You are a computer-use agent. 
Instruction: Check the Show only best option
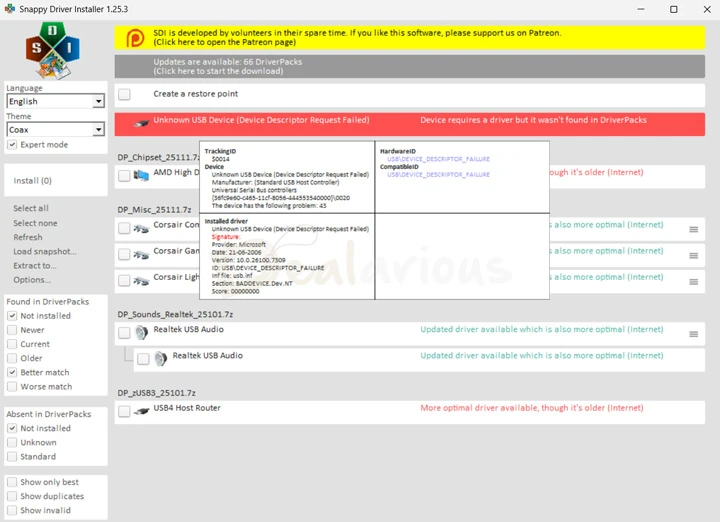click(12, 482)
